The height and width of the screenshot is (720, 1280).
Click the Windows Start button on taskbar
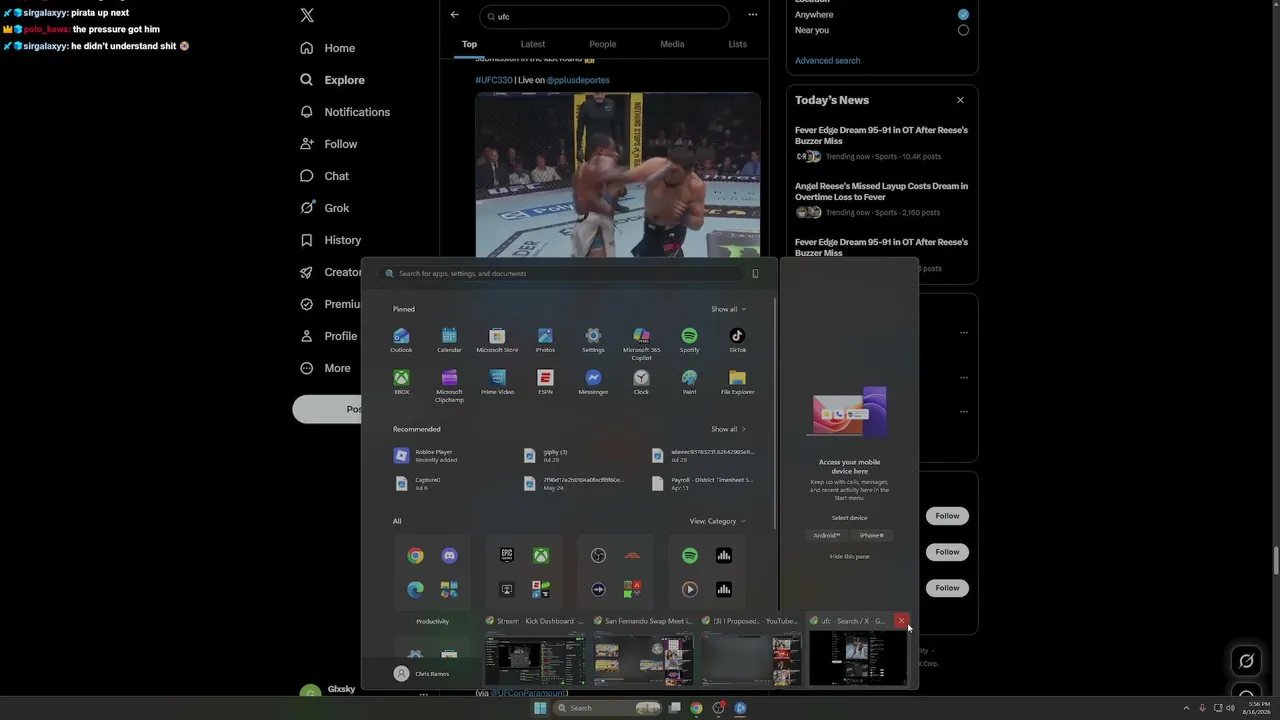pos(540,708)
